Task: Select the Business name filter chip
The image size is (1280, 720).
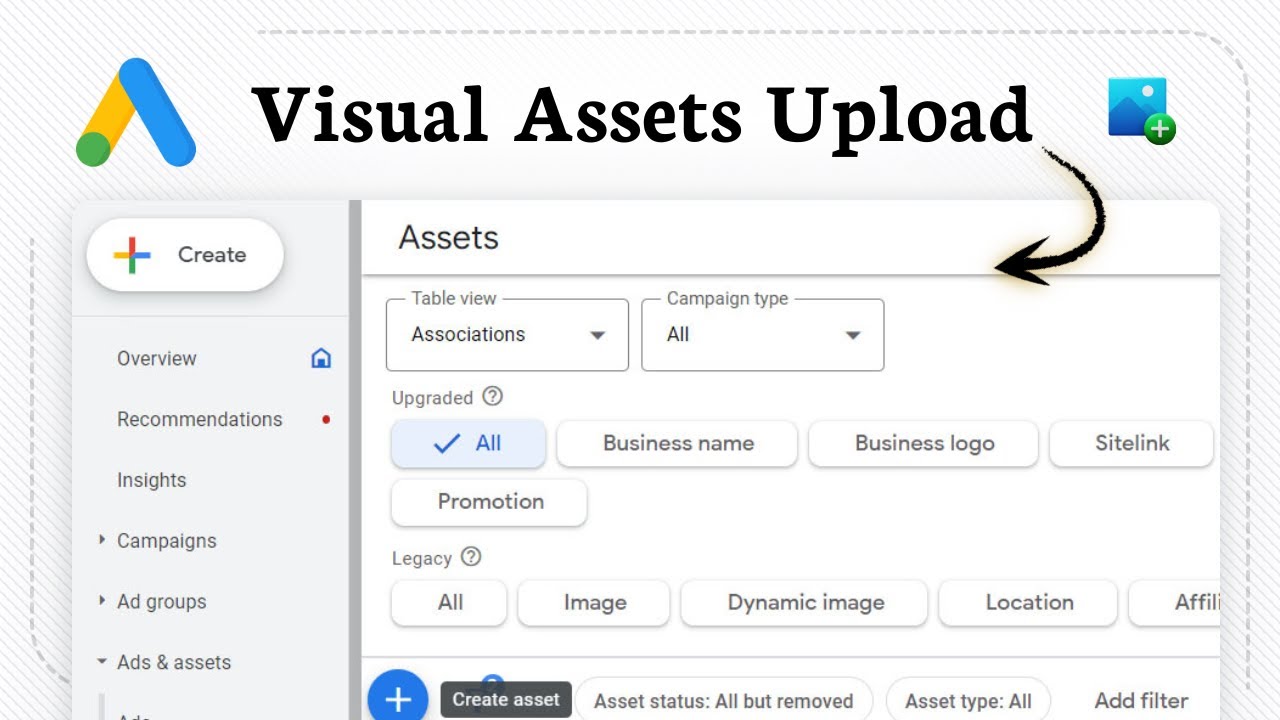Action: pyautogui.click(x=677, y=443)
